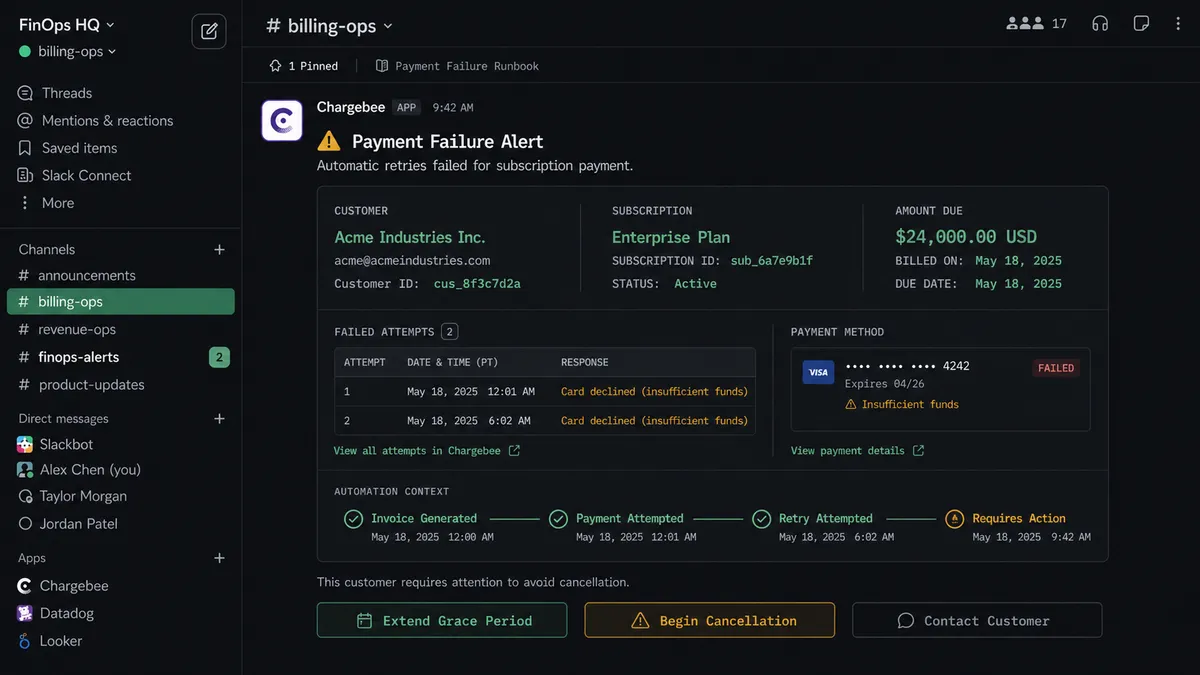The image size is (1200, 675).
Task: Click the Extend Grace Period button
Action: click(x=442, y=620)
